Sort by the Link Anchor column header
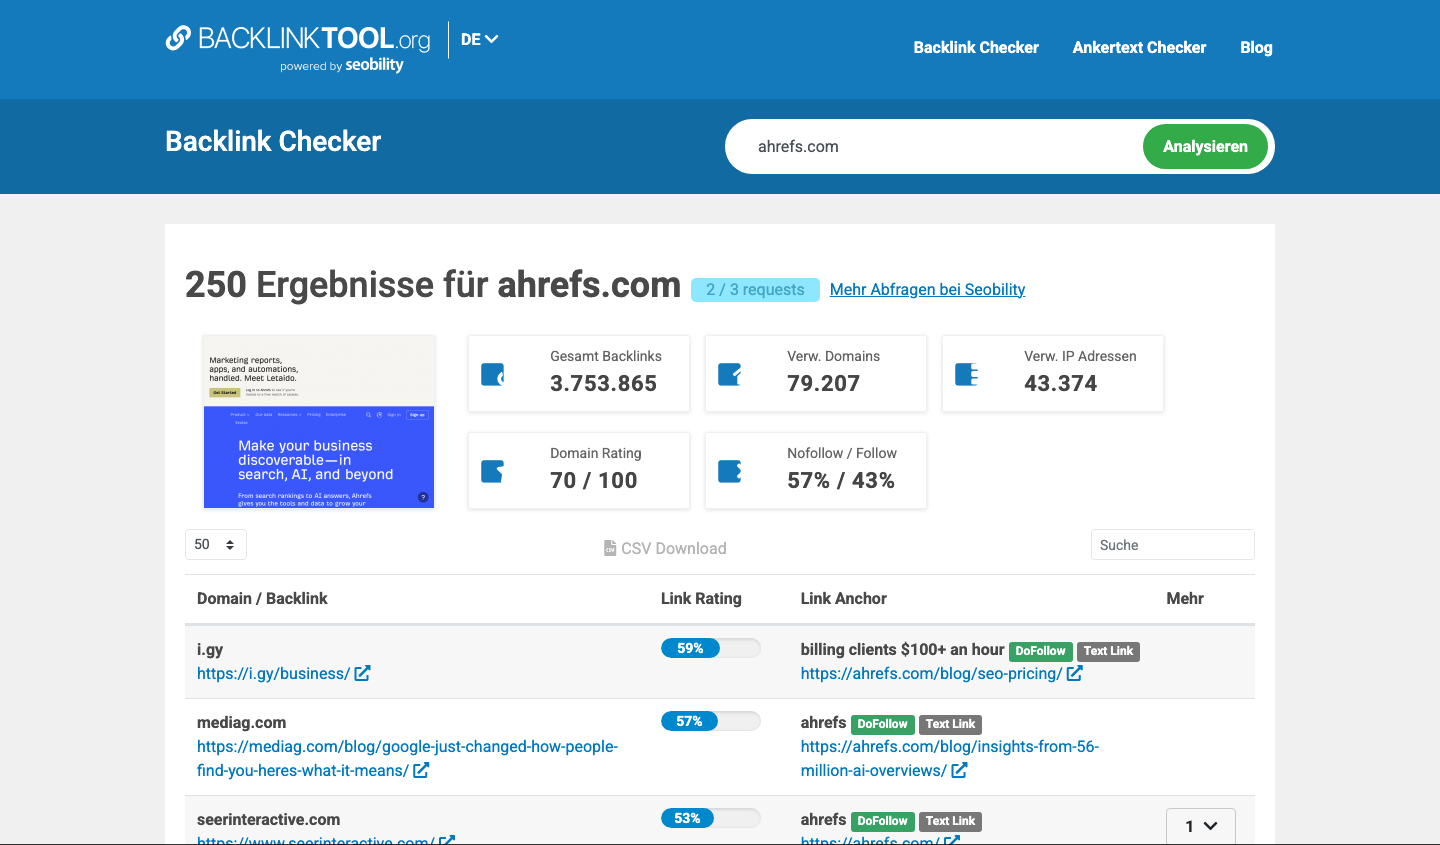The image size is (1440, 845). (x=844, y=598)
